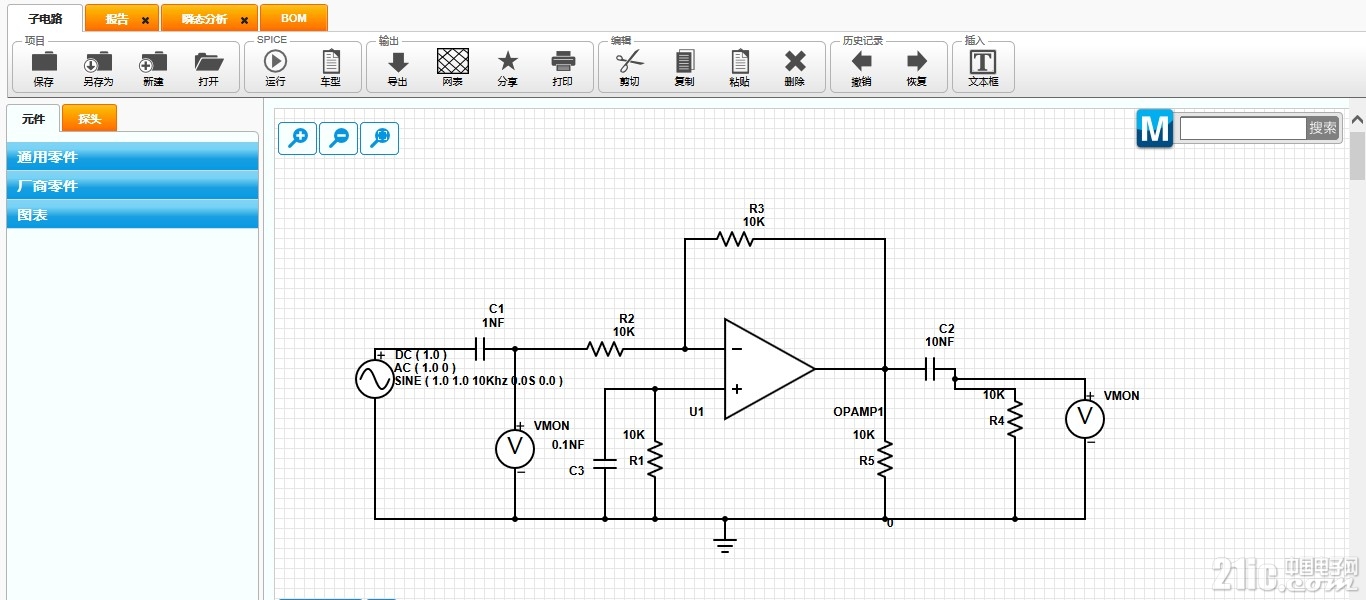Select the U1 op-amp triangle symbol
The height and width of the screenshot is (600, 1366).
770,369
